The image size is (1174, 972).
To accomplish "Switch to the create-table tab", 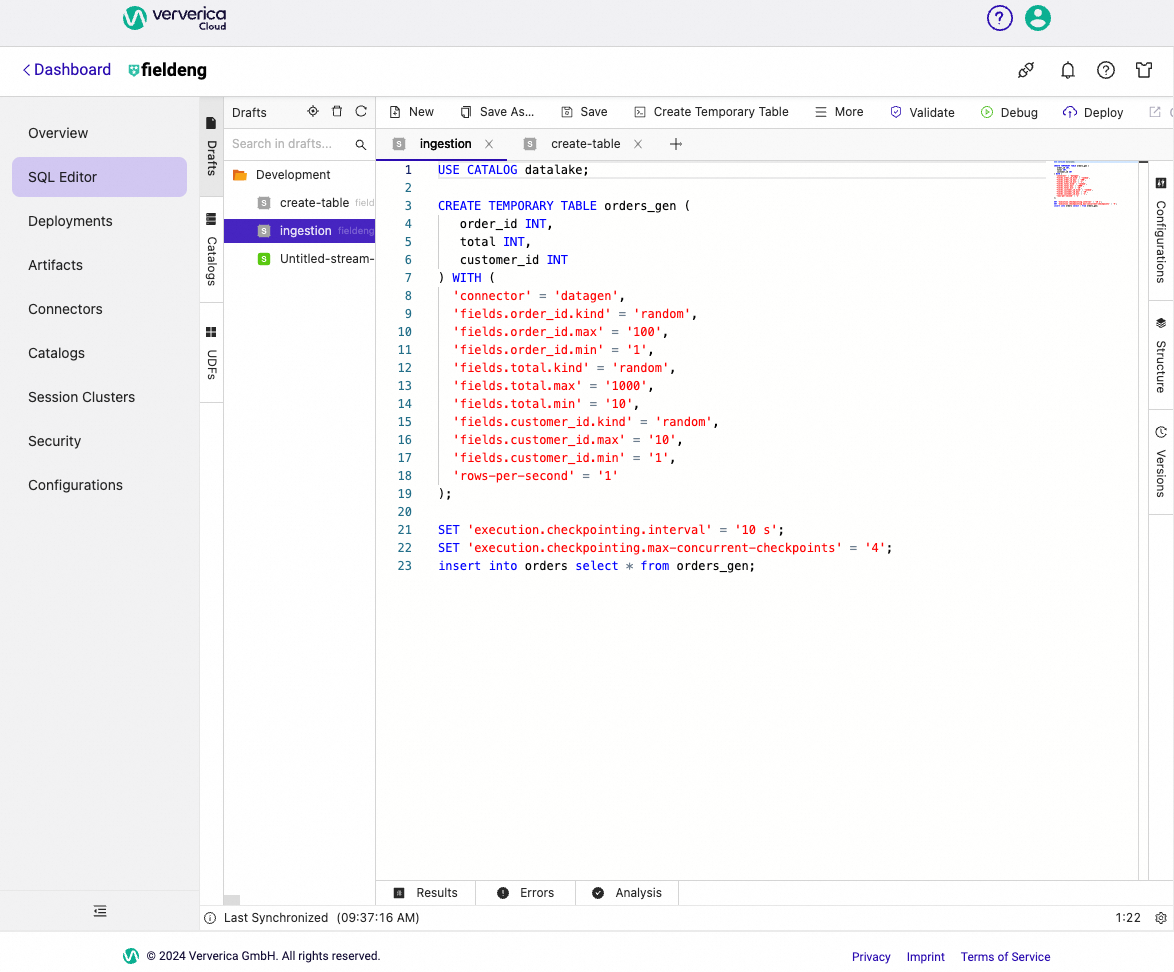I will (587, 143).
